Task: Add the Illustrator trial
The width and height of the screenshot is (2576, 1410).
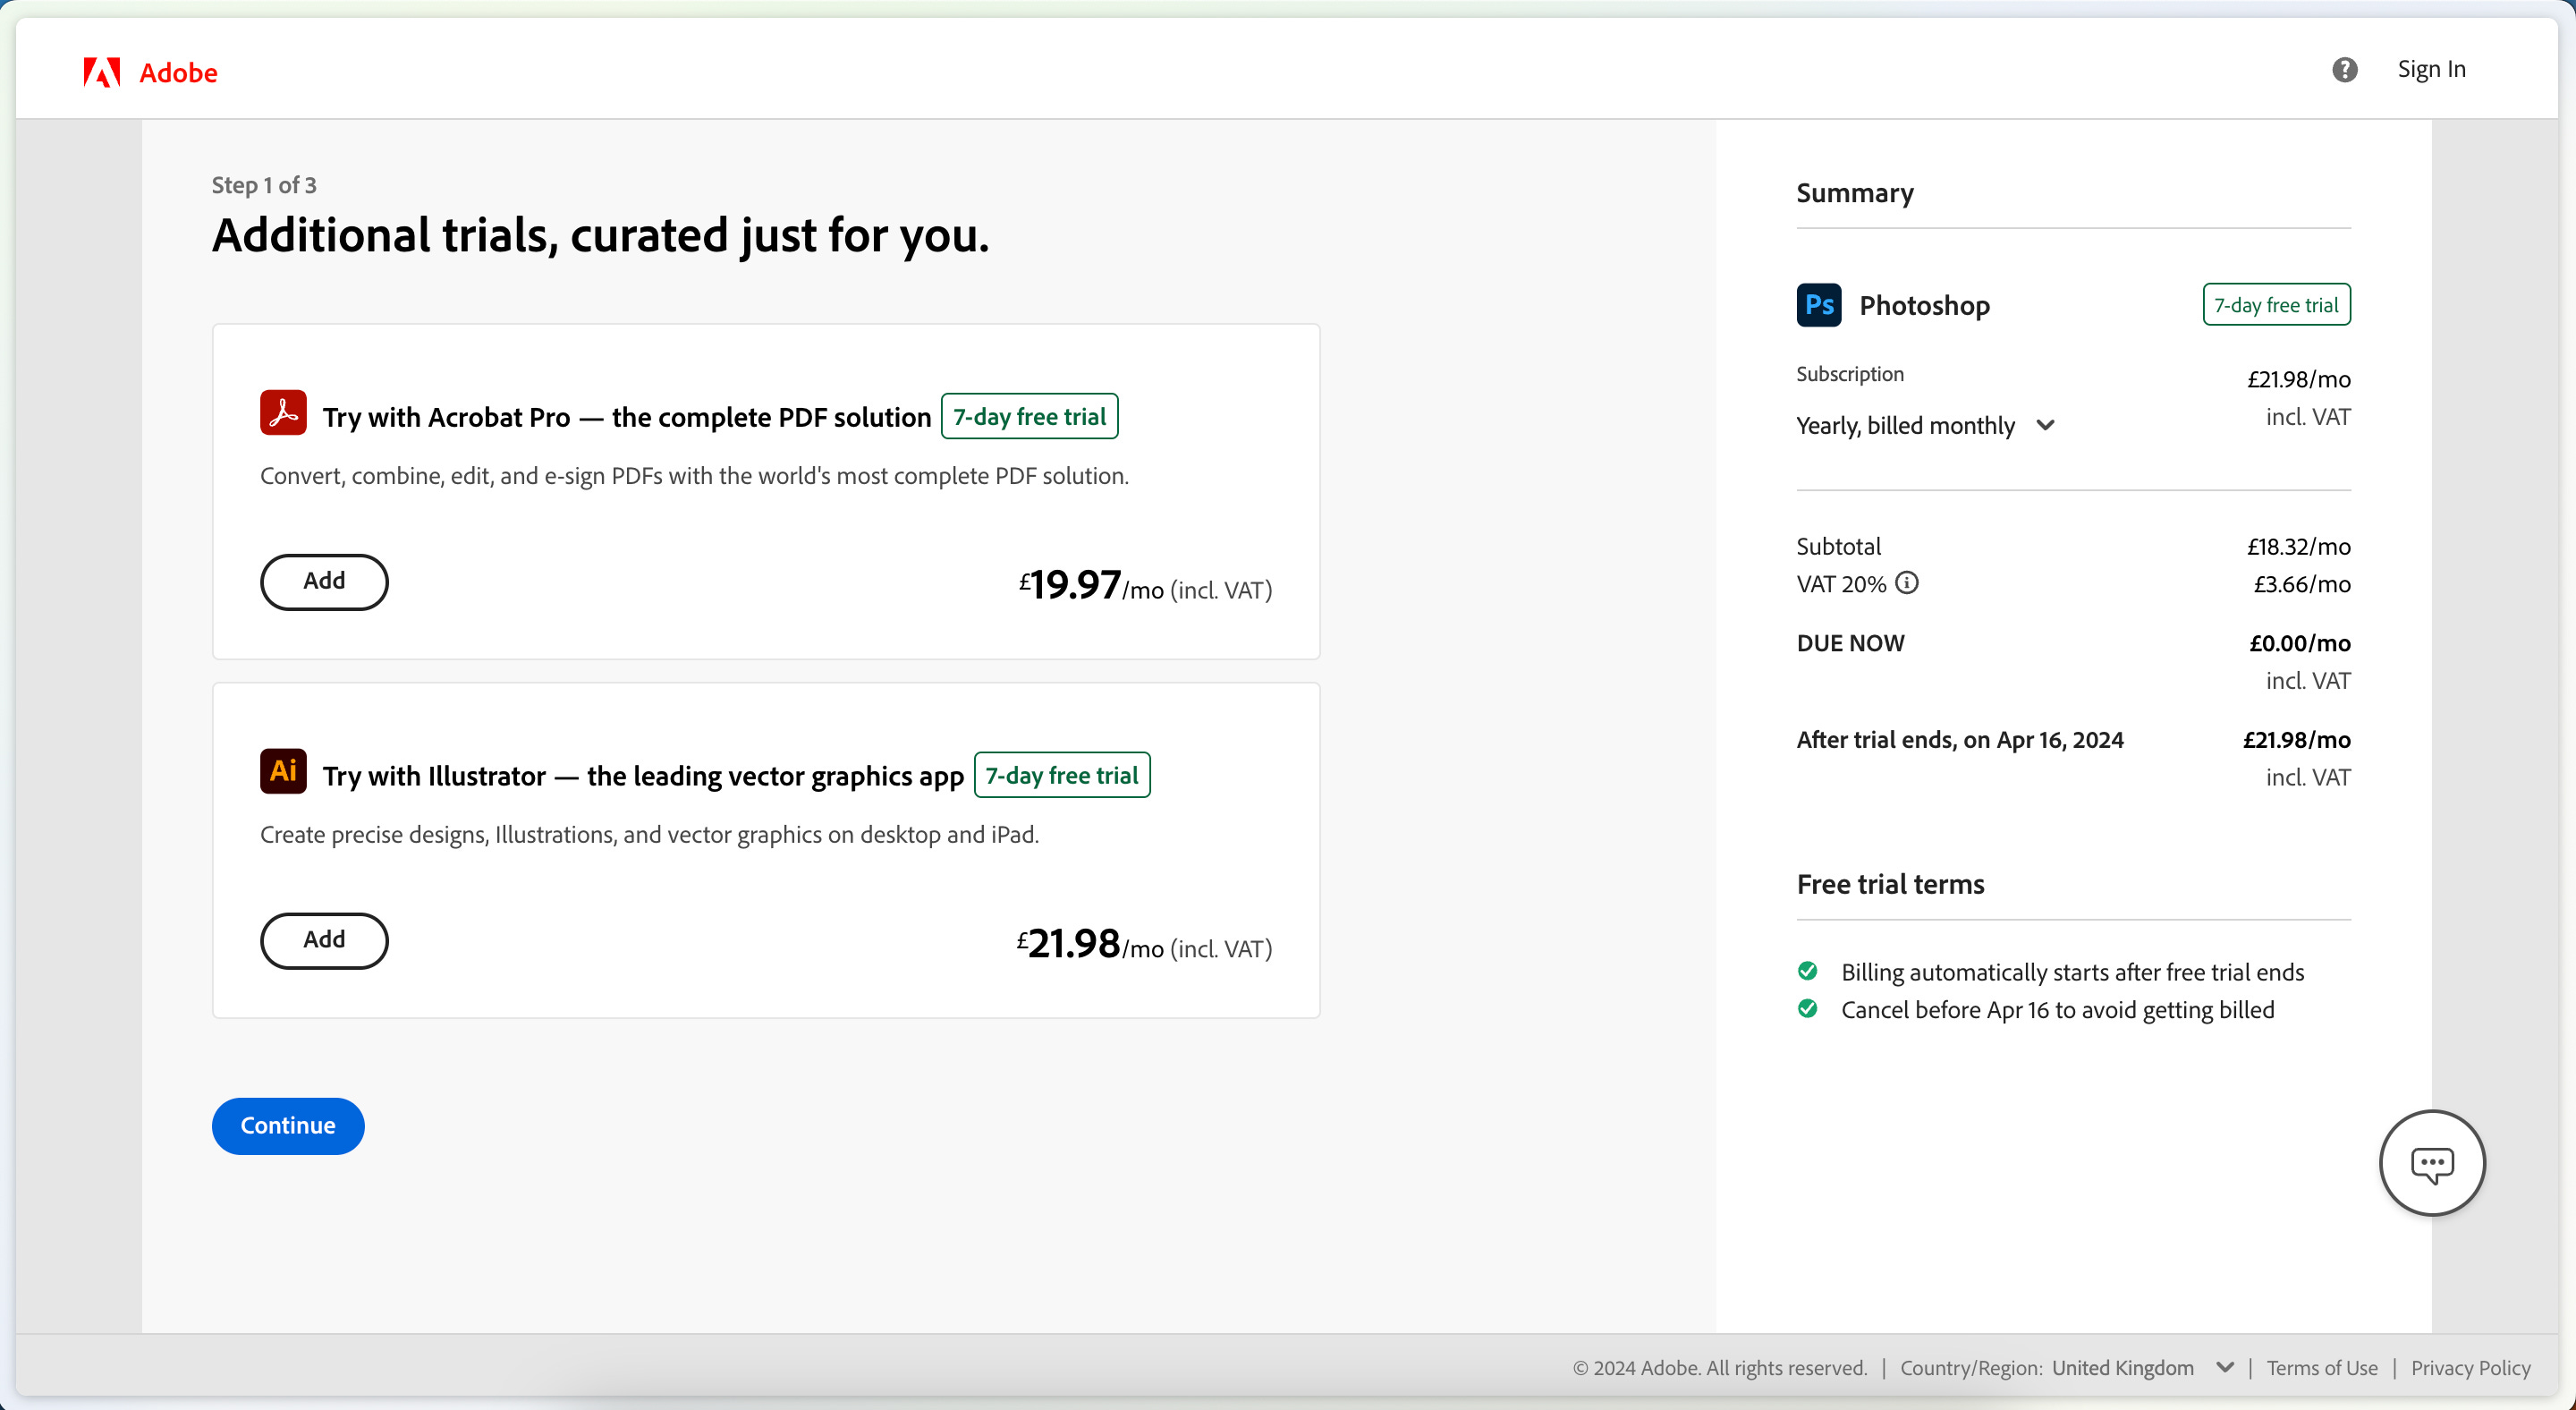Action: point(324,940)
